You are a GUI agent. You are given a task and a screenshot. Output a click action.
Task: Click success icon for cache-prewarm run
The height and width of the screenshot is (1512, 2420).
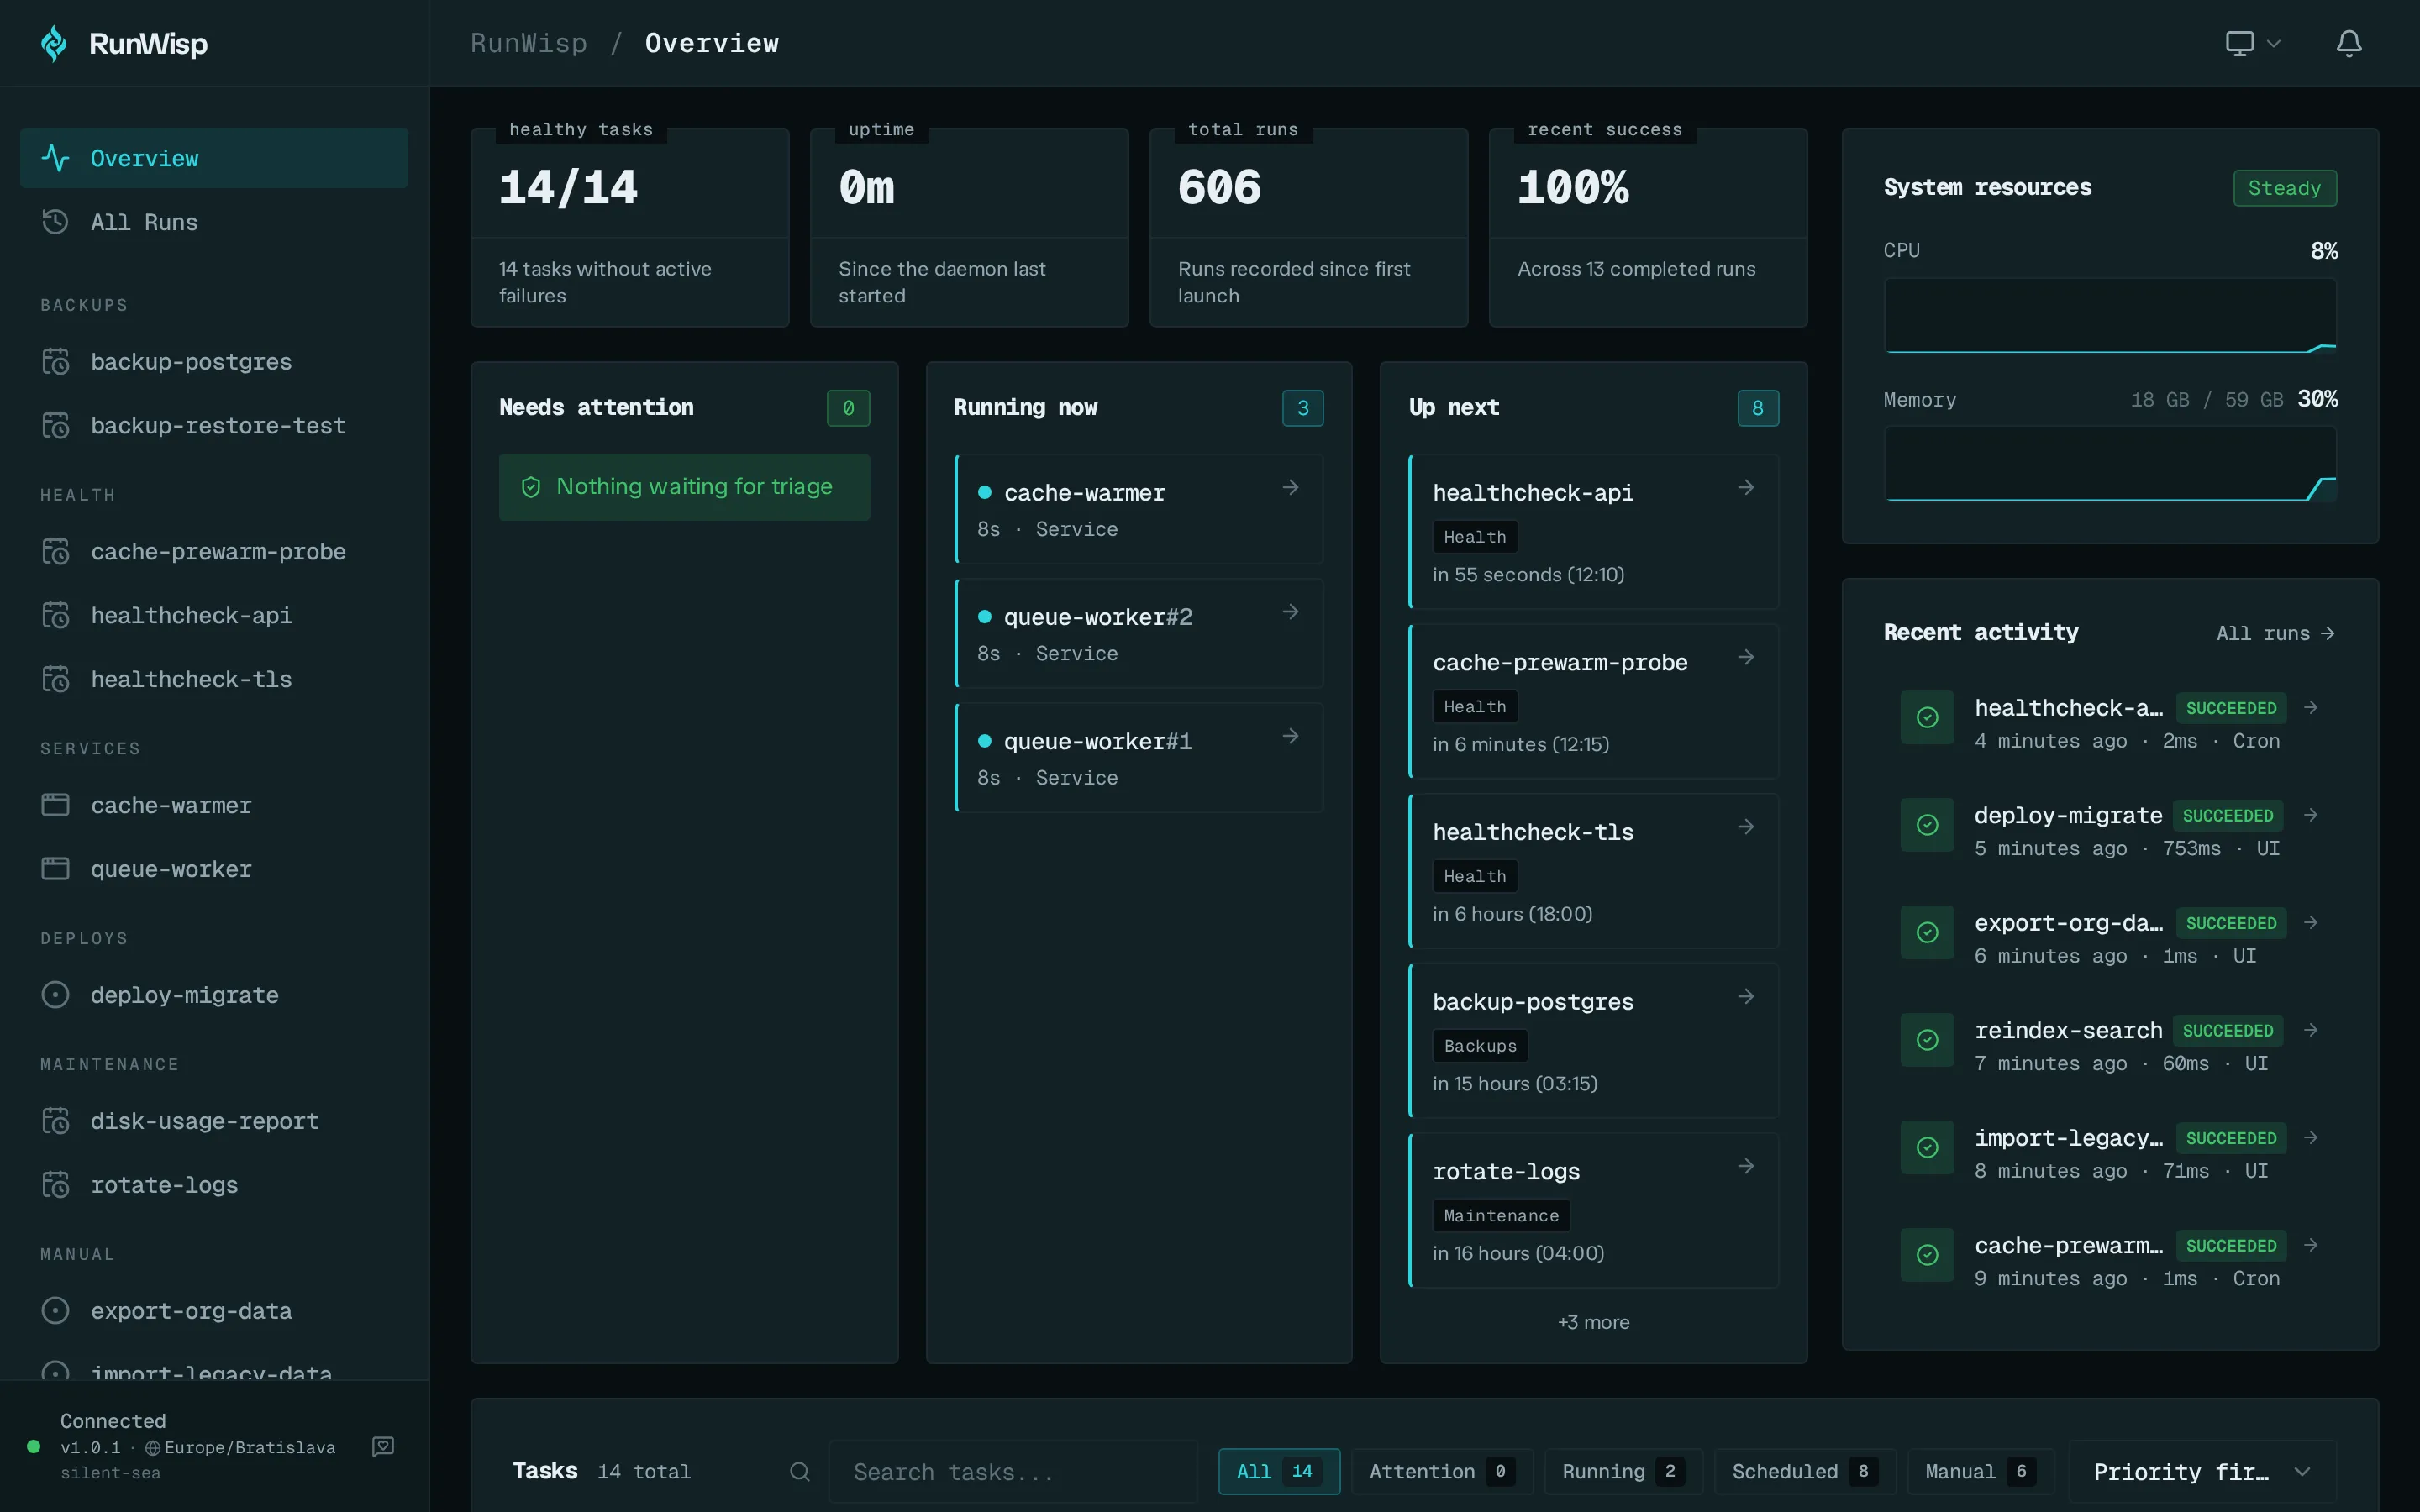[x=1927, y=1255]
